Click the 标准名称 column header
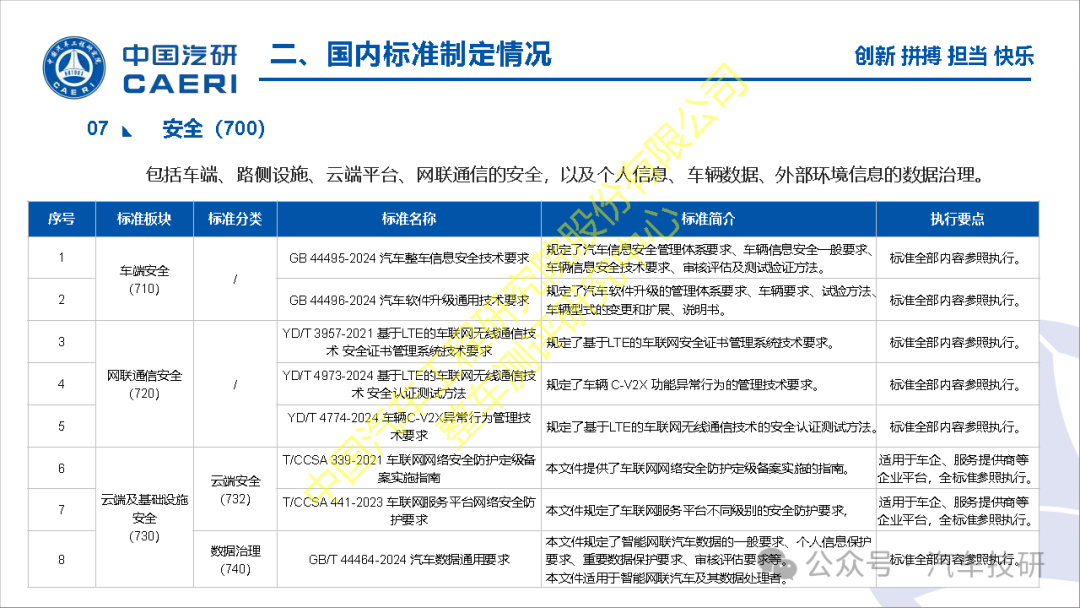This screenshot has width=1080, height=608. pyautogui.click(x=409, y=219)
